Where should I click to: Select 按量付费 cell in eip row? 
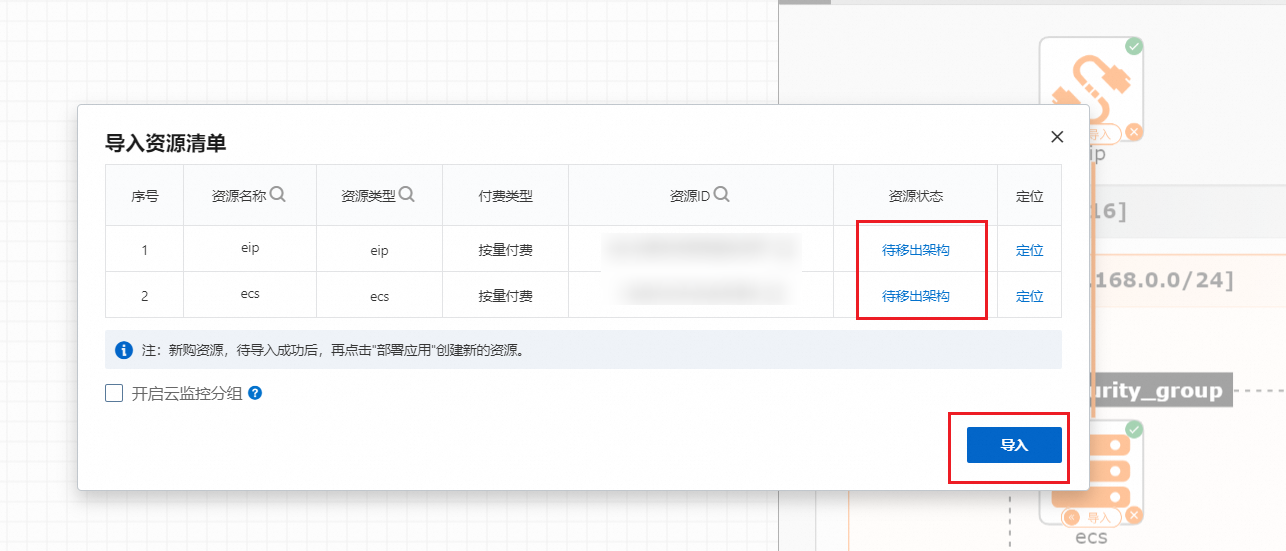click(x=505, y=250)
